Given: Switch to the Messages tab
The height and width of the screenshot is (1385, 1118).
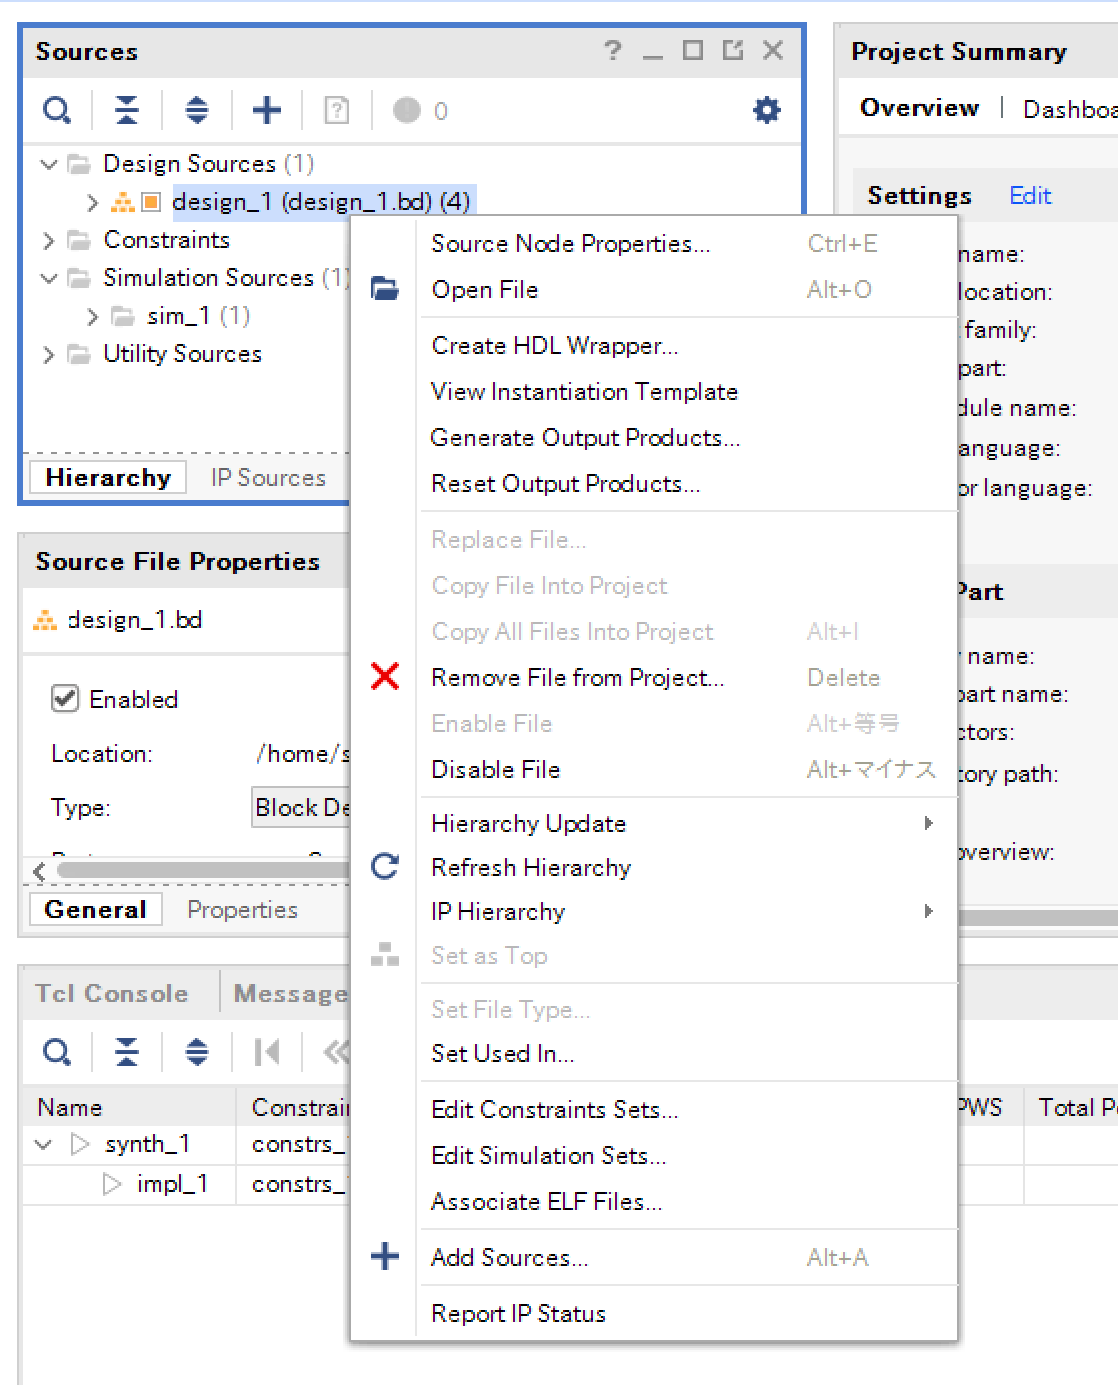Looking at the screenshot, I should 290,993.
